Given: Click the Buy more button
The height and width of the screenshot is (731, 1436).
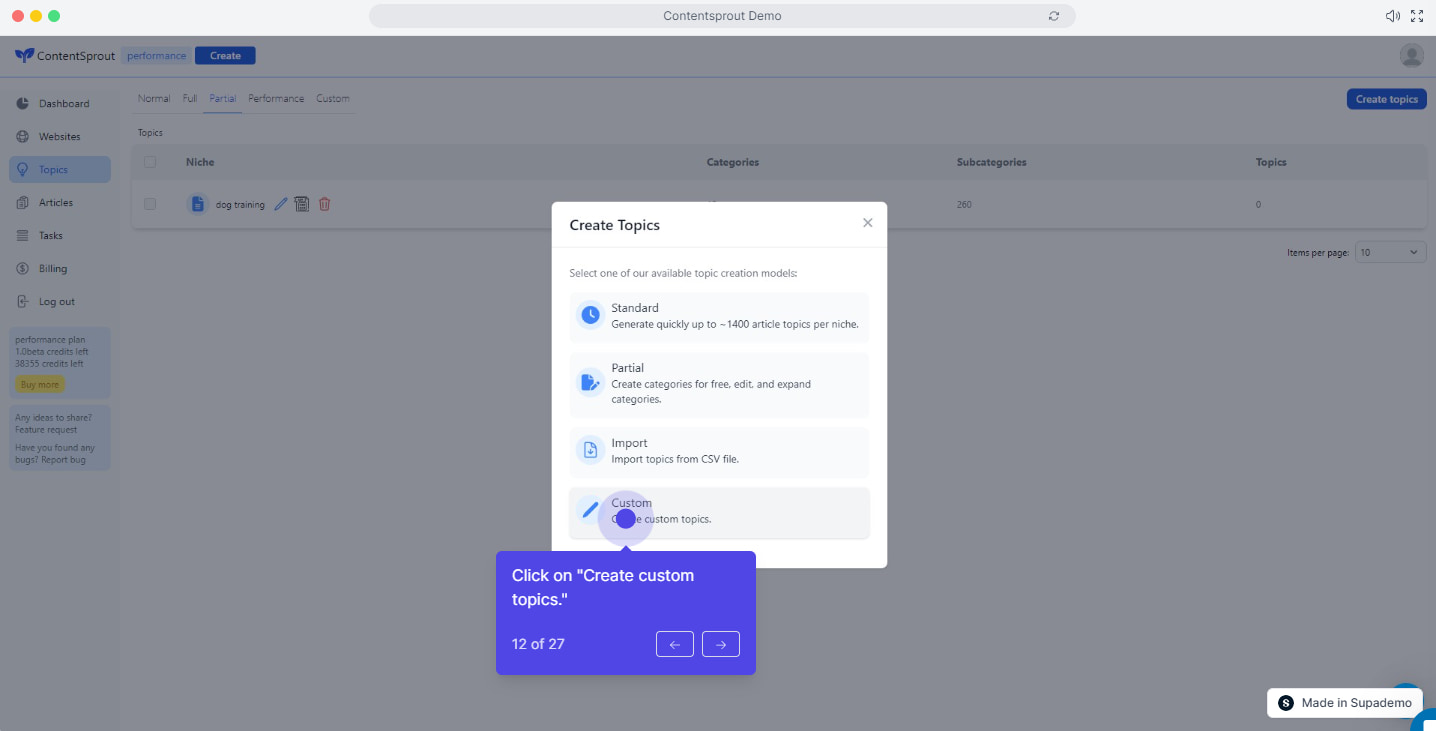Looking at the screenshot, I should [39, 383].
